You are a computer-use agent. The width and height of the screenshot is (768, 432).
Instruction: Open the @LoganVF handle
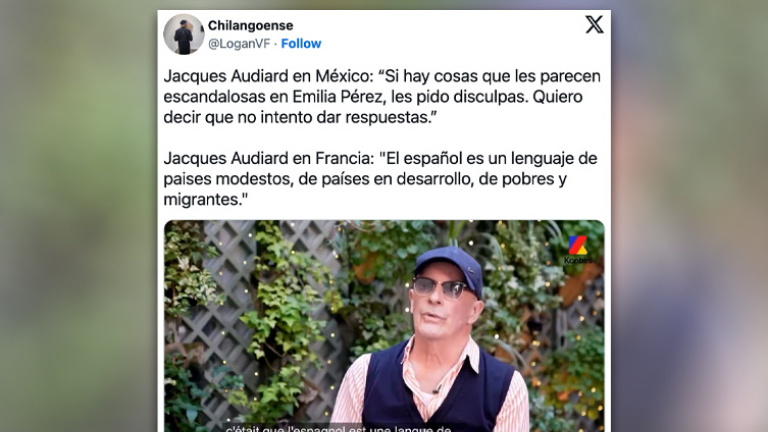click(x=239, y=44)
